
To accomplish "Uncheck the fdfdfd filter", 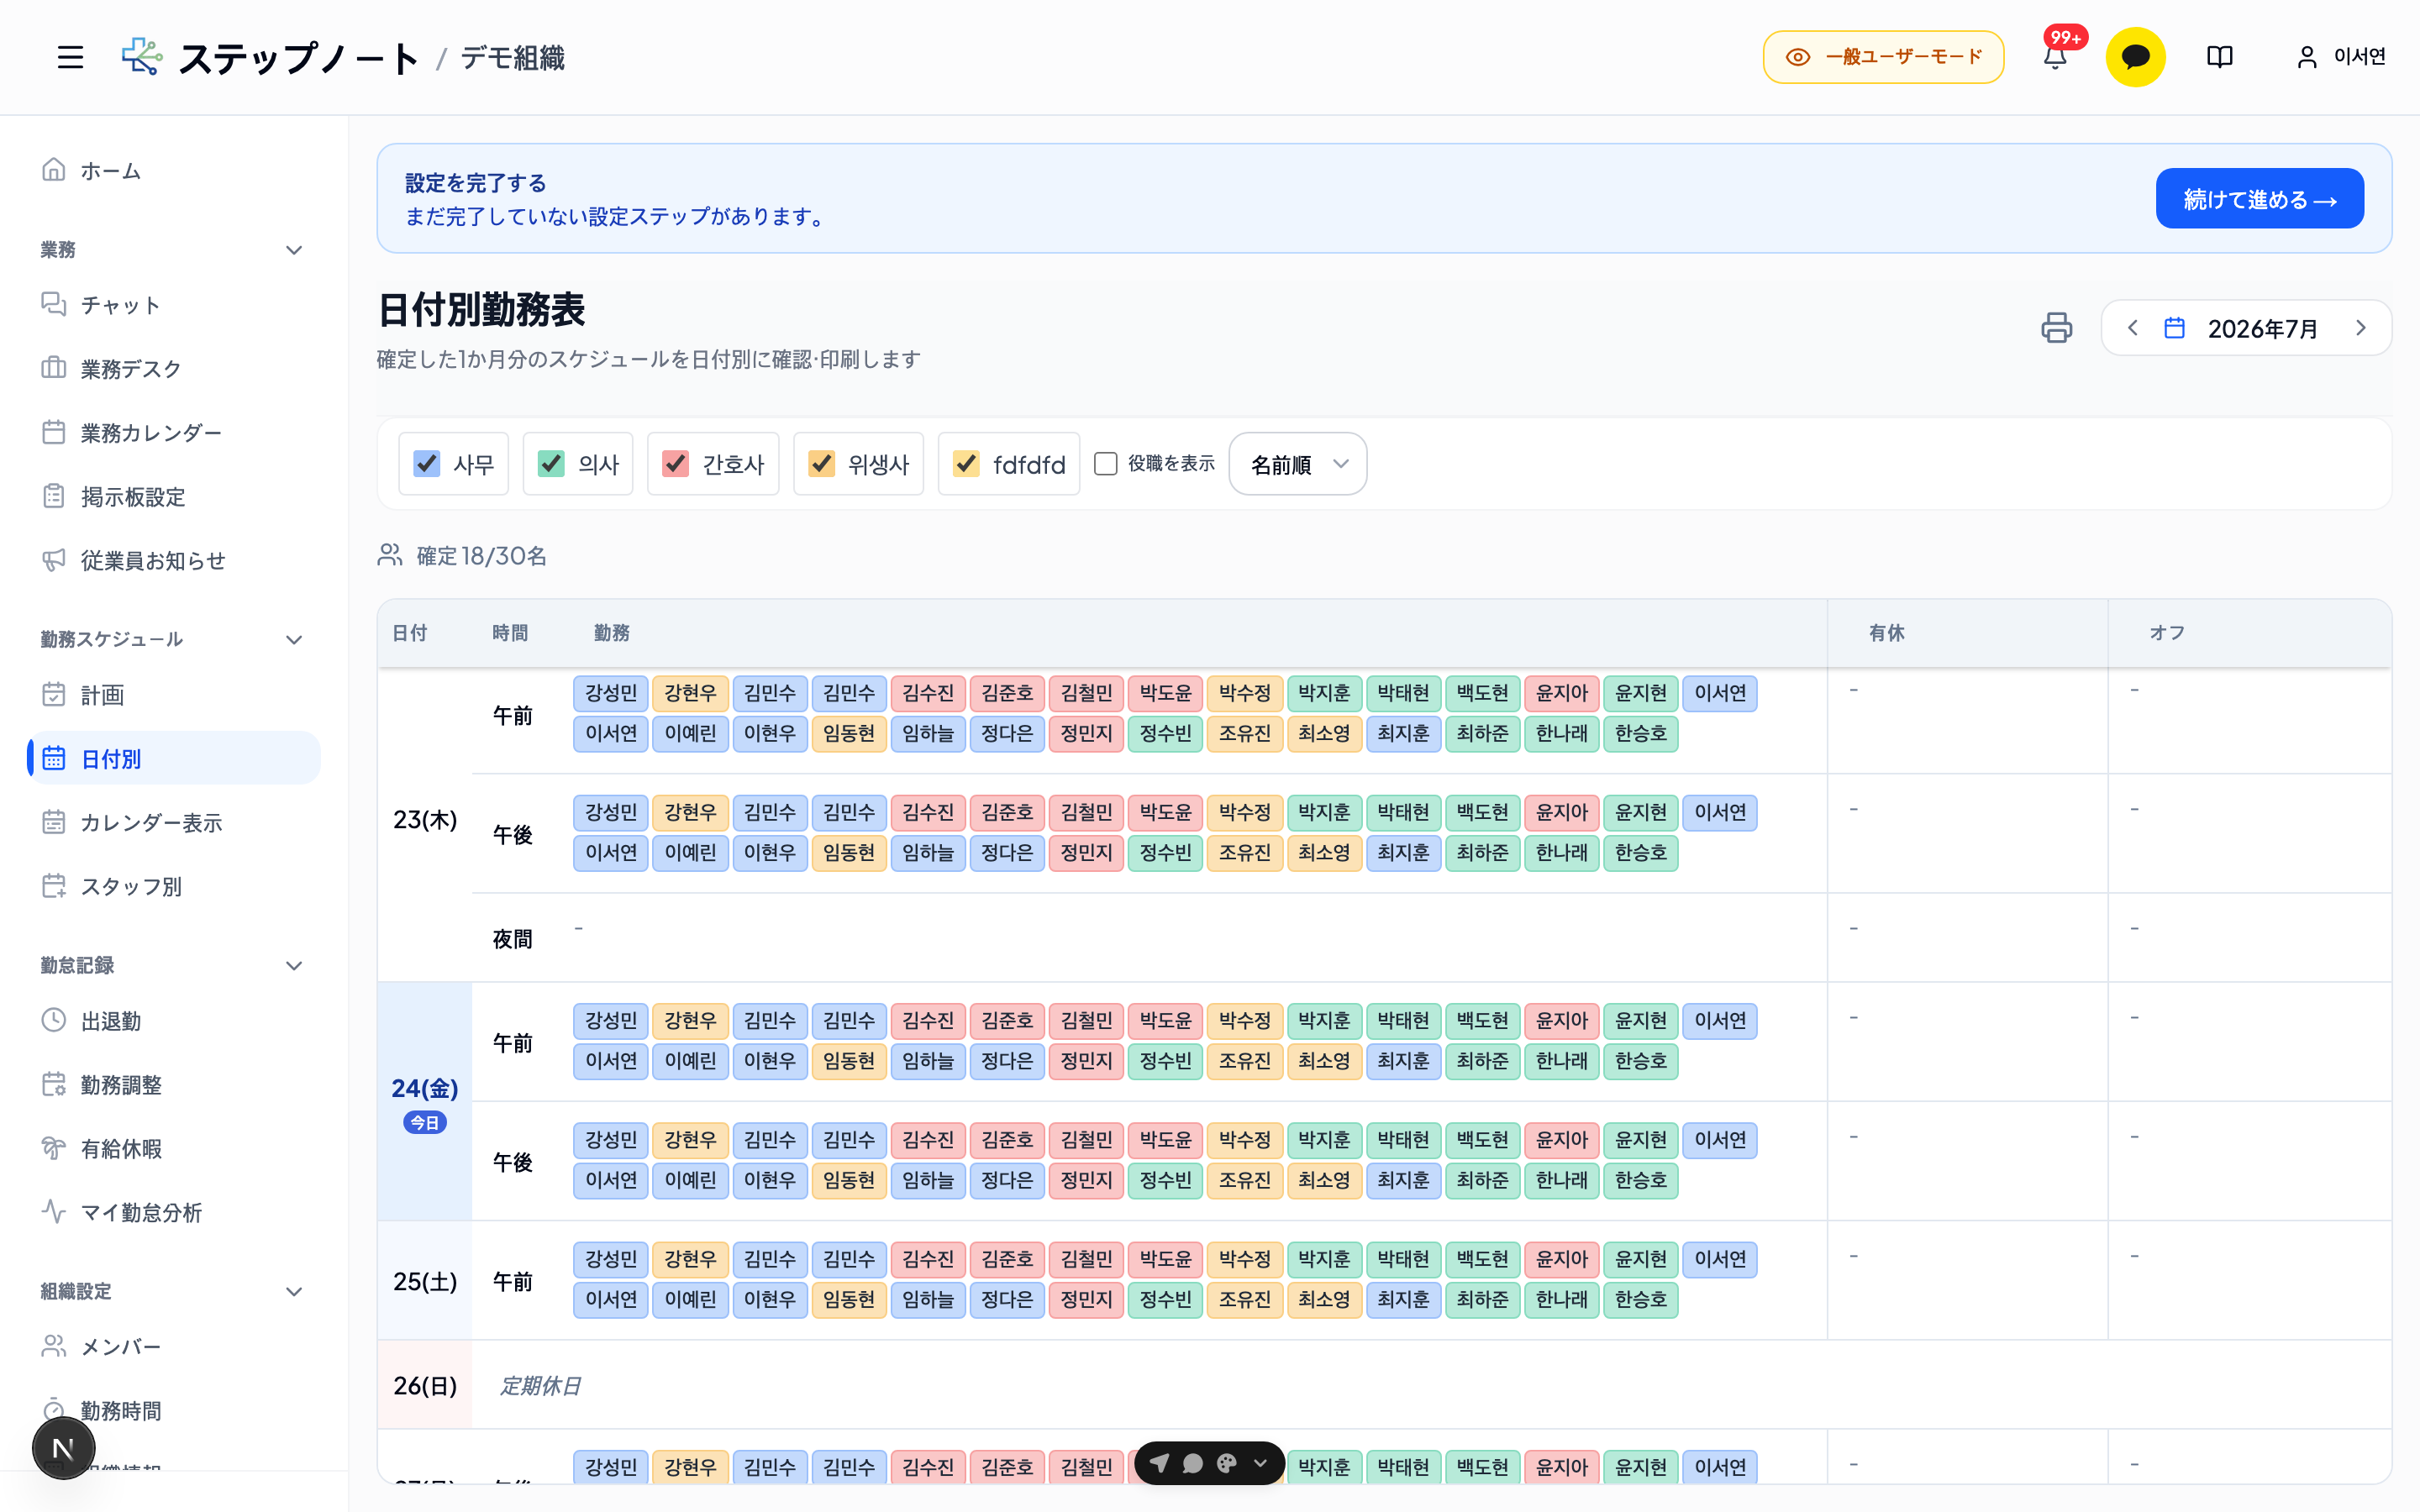I will coord(966,464).
